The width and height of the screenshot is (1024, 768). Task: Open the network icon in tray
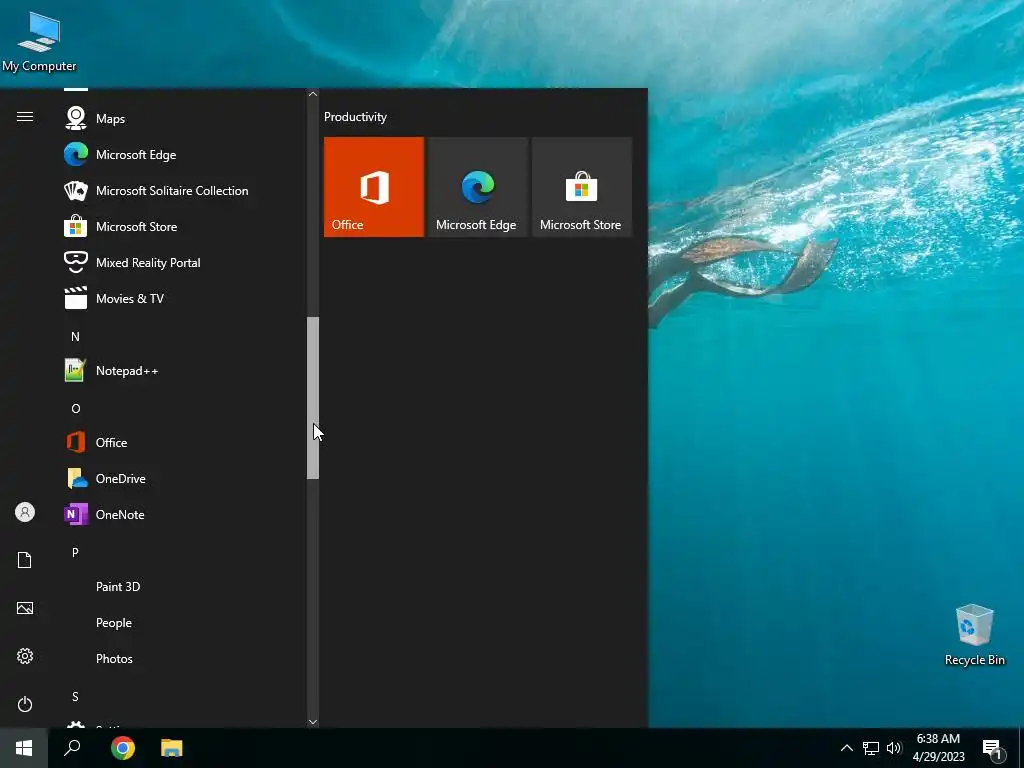pyautogui.click(x=871, y=748)
